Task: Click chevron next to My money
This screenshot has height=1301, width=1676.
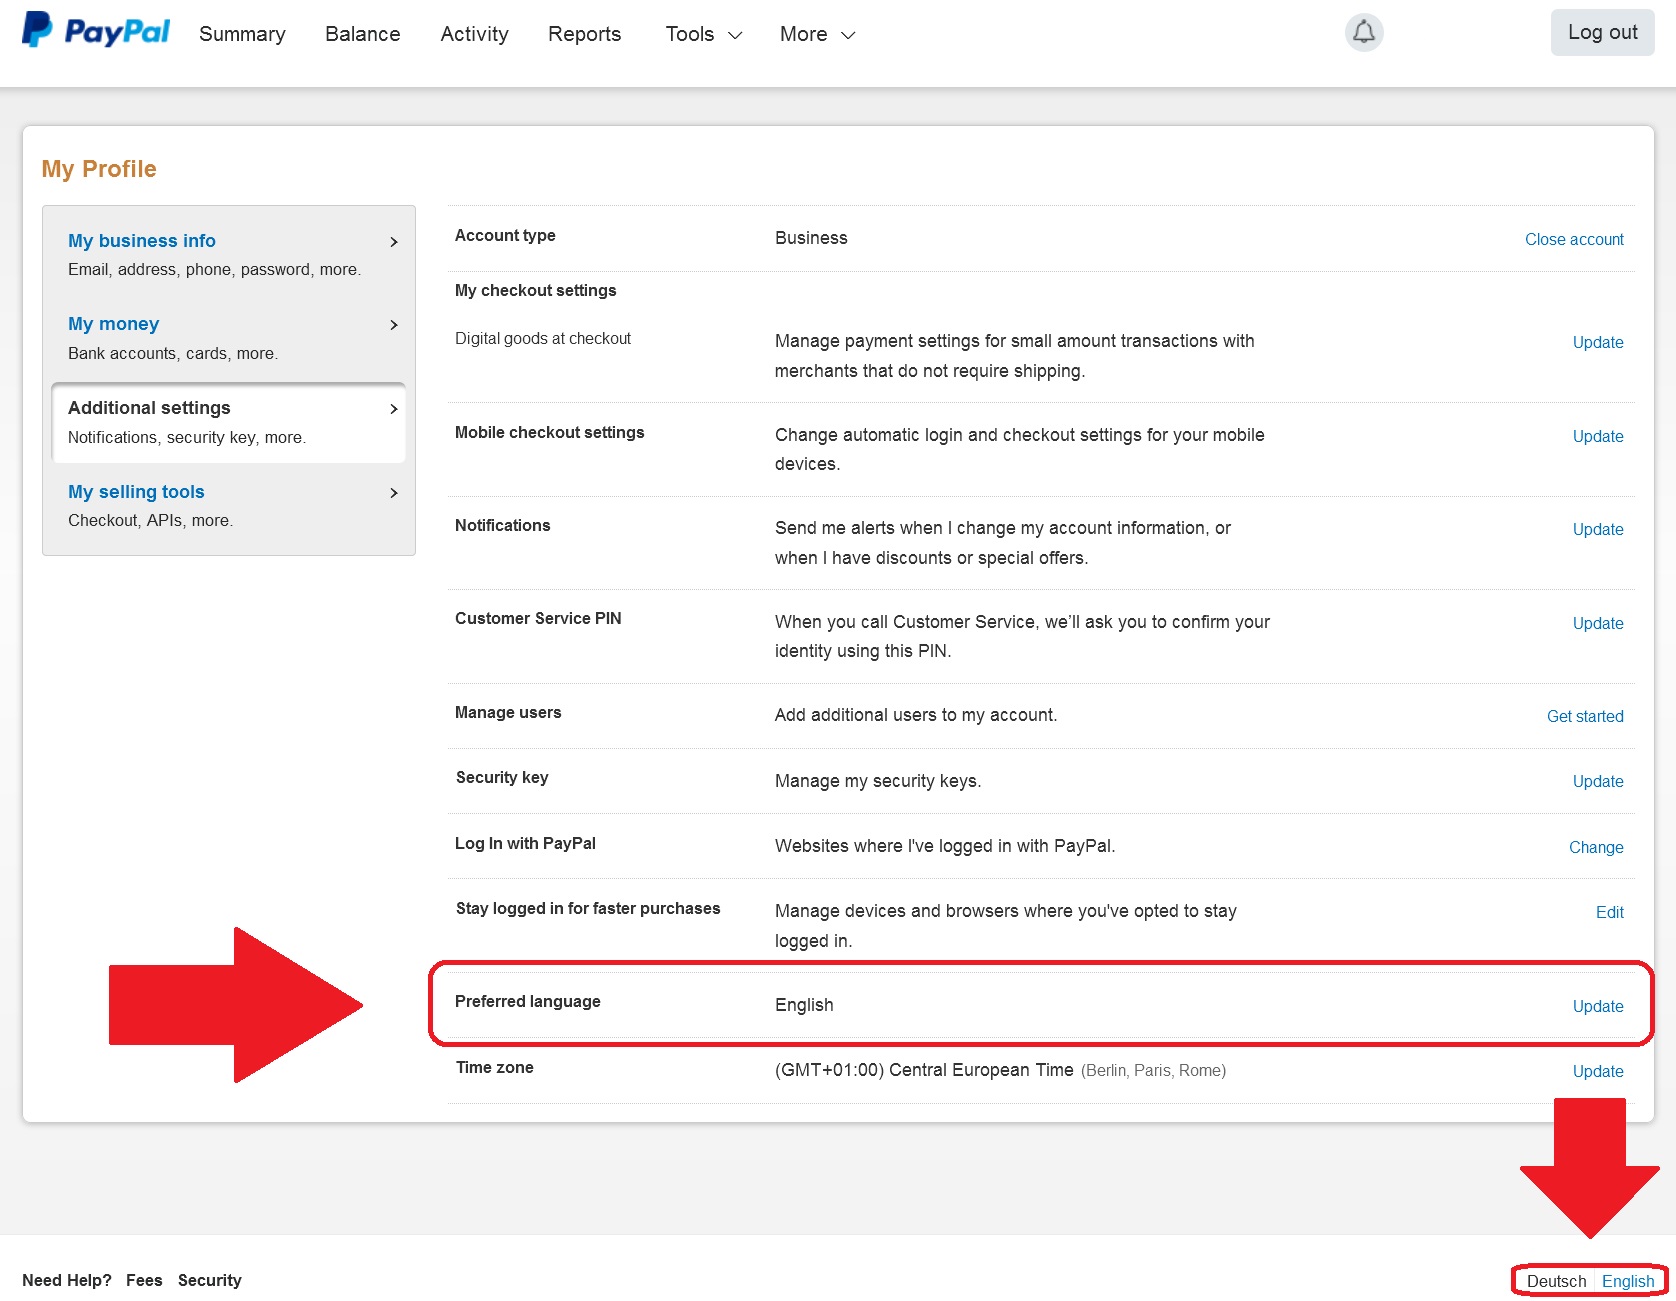Action: 393,325
